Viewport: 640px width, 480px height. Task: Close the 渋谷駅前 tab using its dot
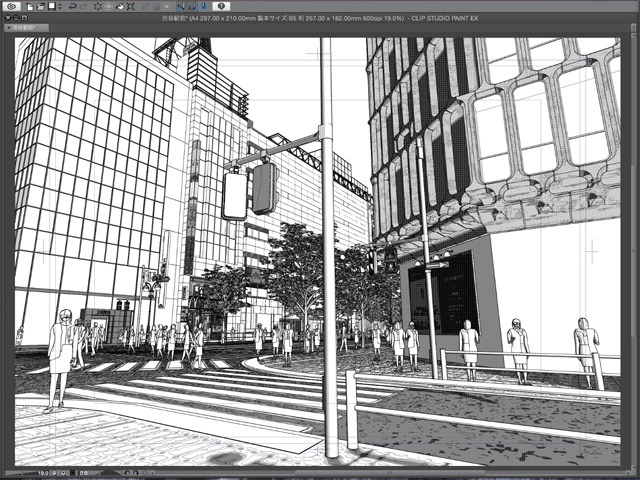(x=9, y=28)
